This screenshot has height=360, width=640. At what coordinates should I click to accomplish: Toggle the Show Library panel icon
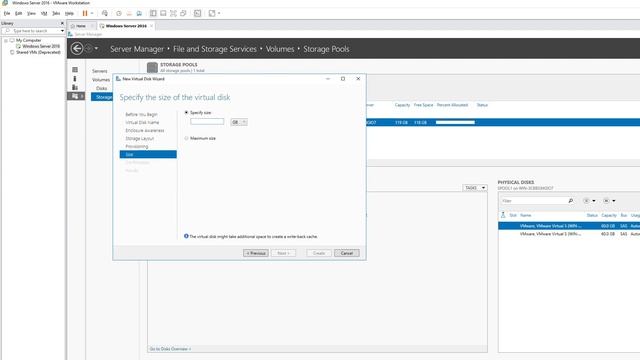point(153,13)
